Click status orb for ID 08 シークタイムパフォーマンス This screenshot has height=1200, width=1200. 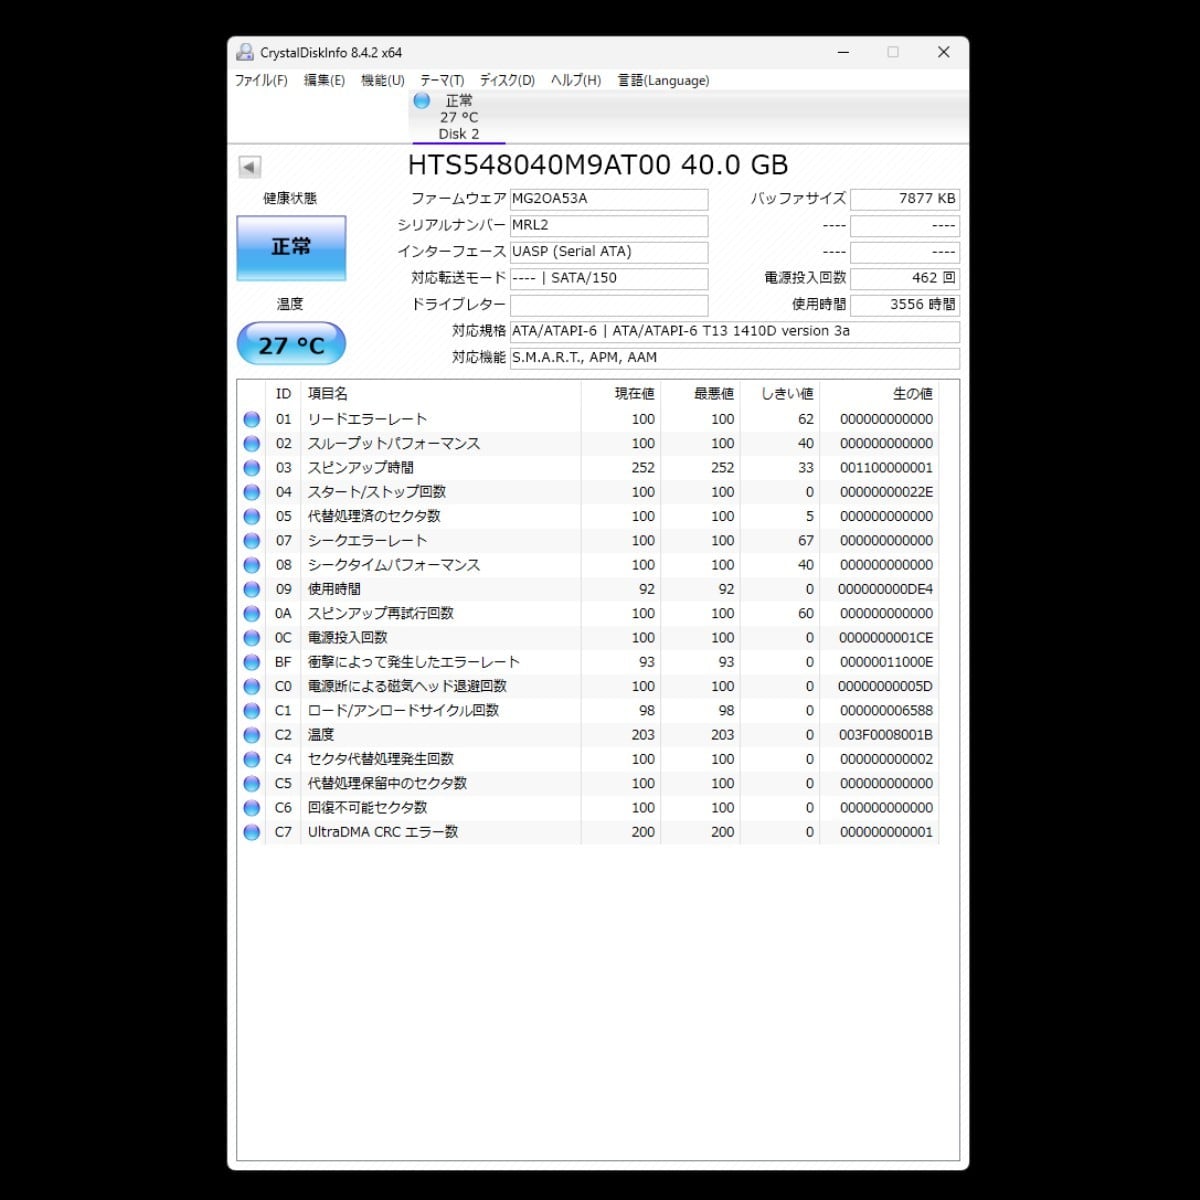tap(252, 565)
